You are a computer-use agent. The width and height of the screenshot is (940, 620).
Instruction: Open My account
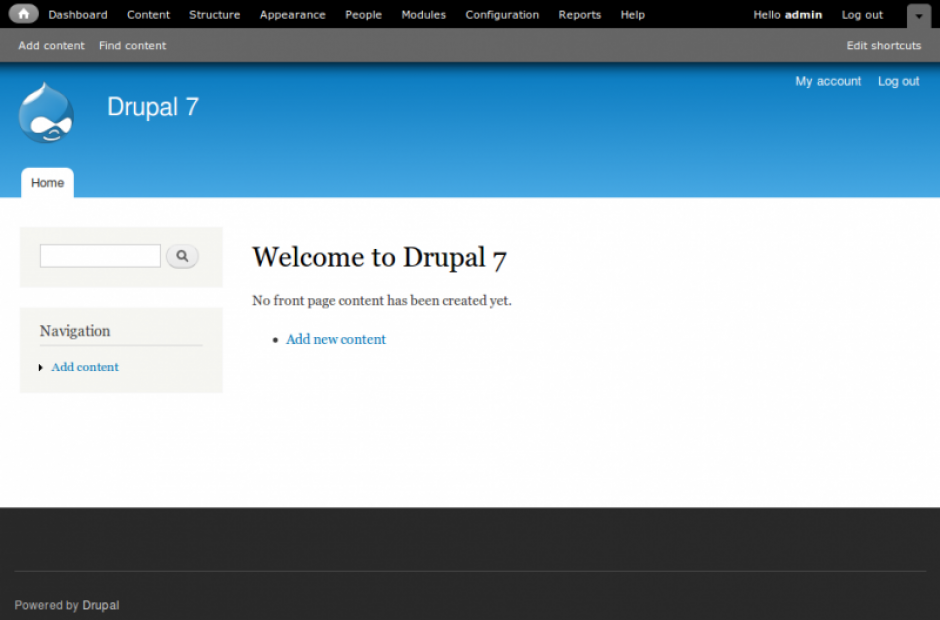click(x=828, y=81)
